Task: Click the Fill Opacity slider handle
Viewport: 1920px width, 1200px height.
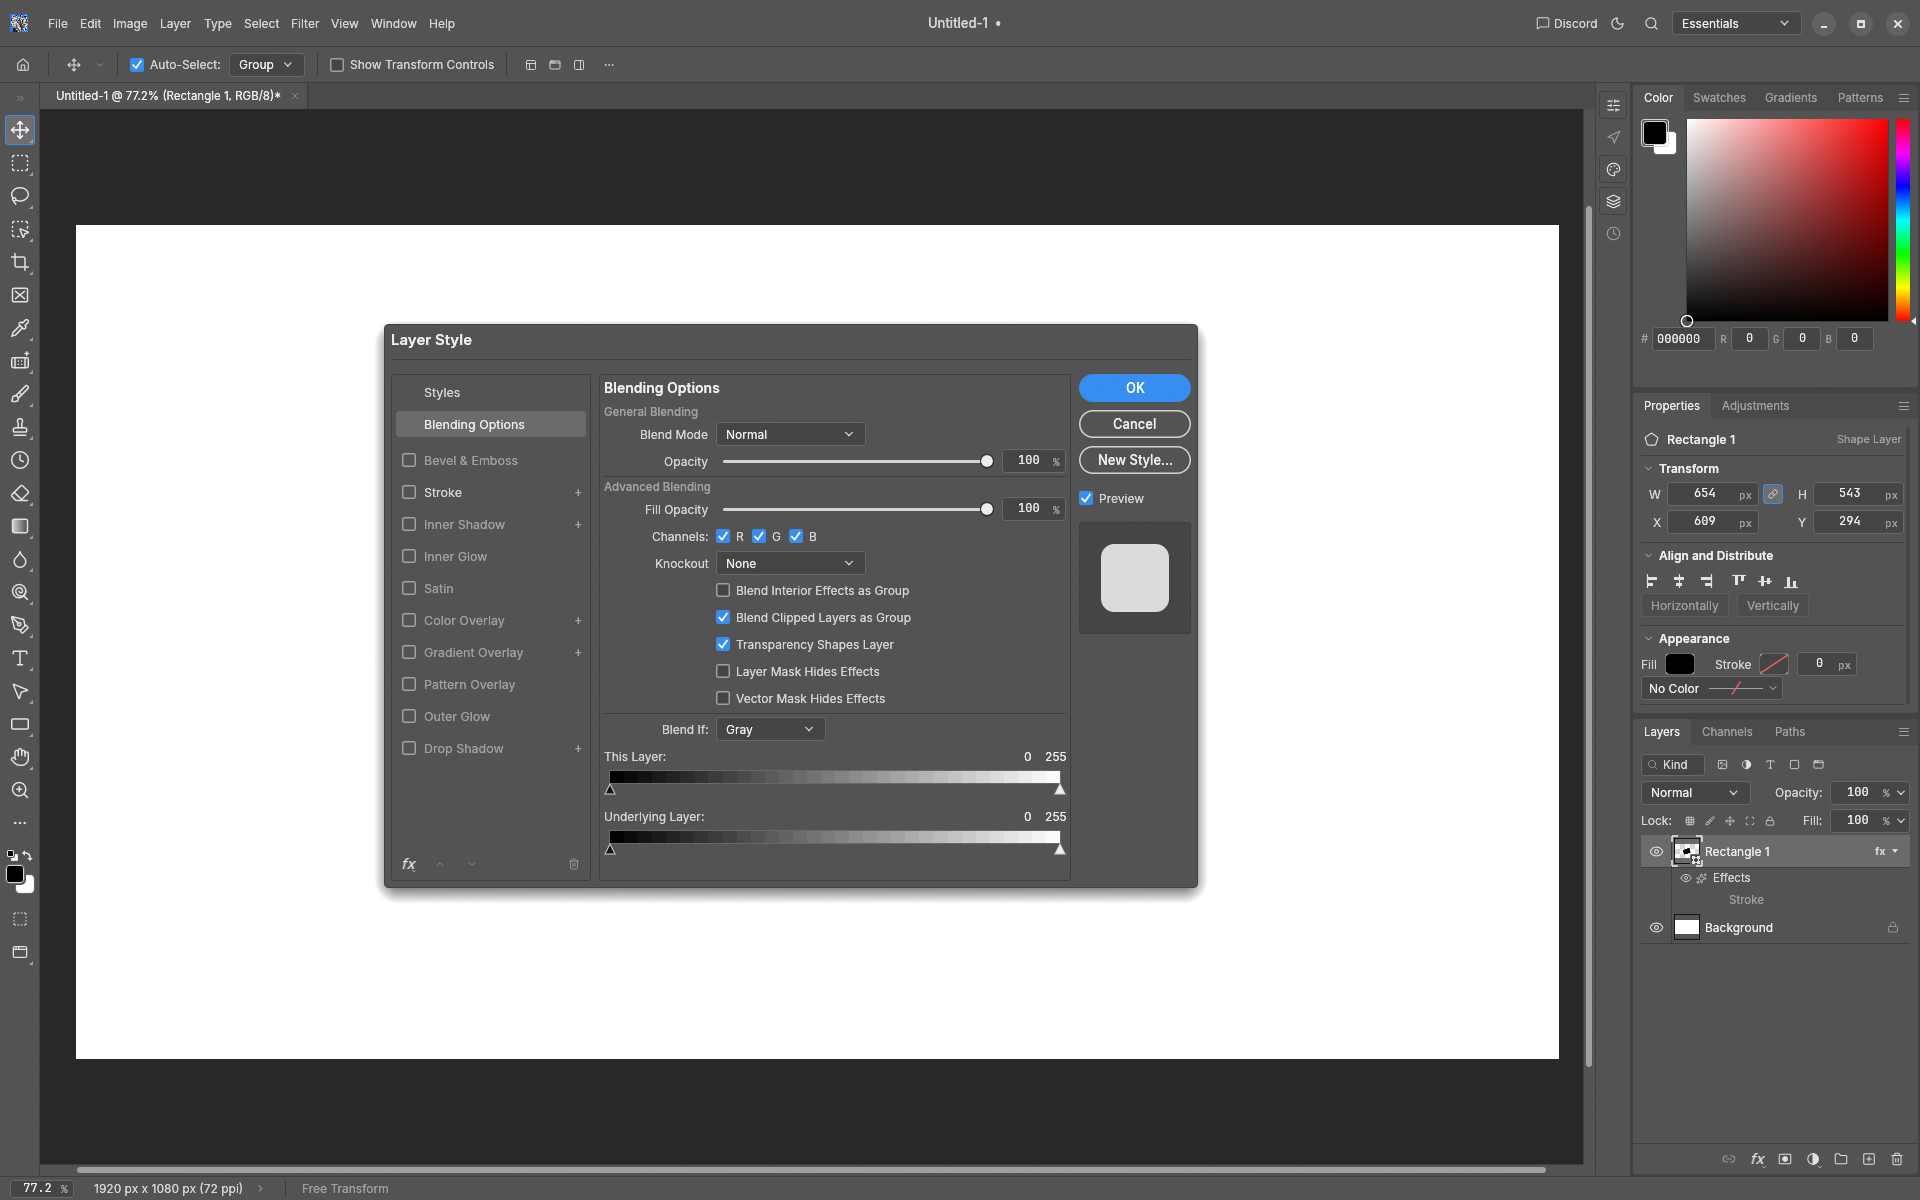Action: [x=987, y=509]
